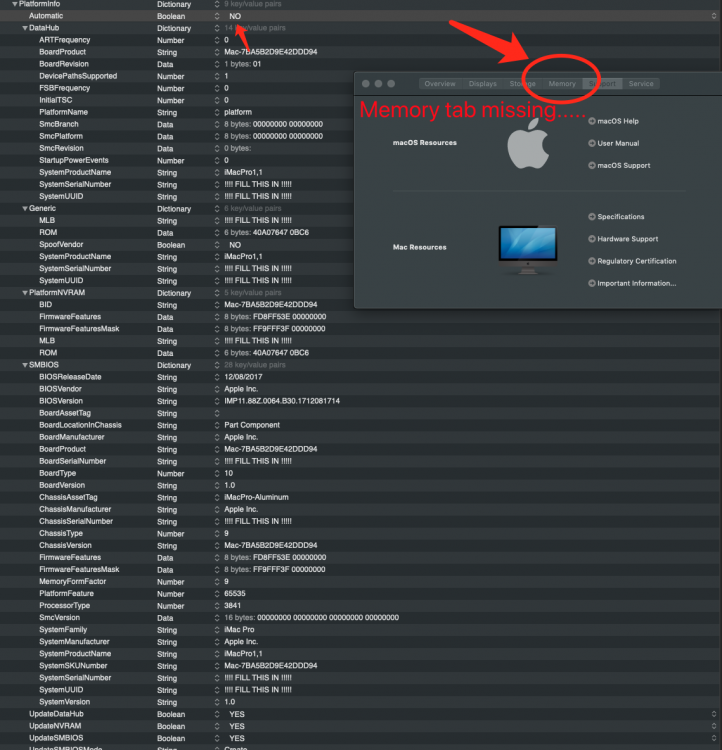Open the Storage tab in About This Mac
Image resolution: width=722 pixels, height=750 pixels.
pos(522,84)
